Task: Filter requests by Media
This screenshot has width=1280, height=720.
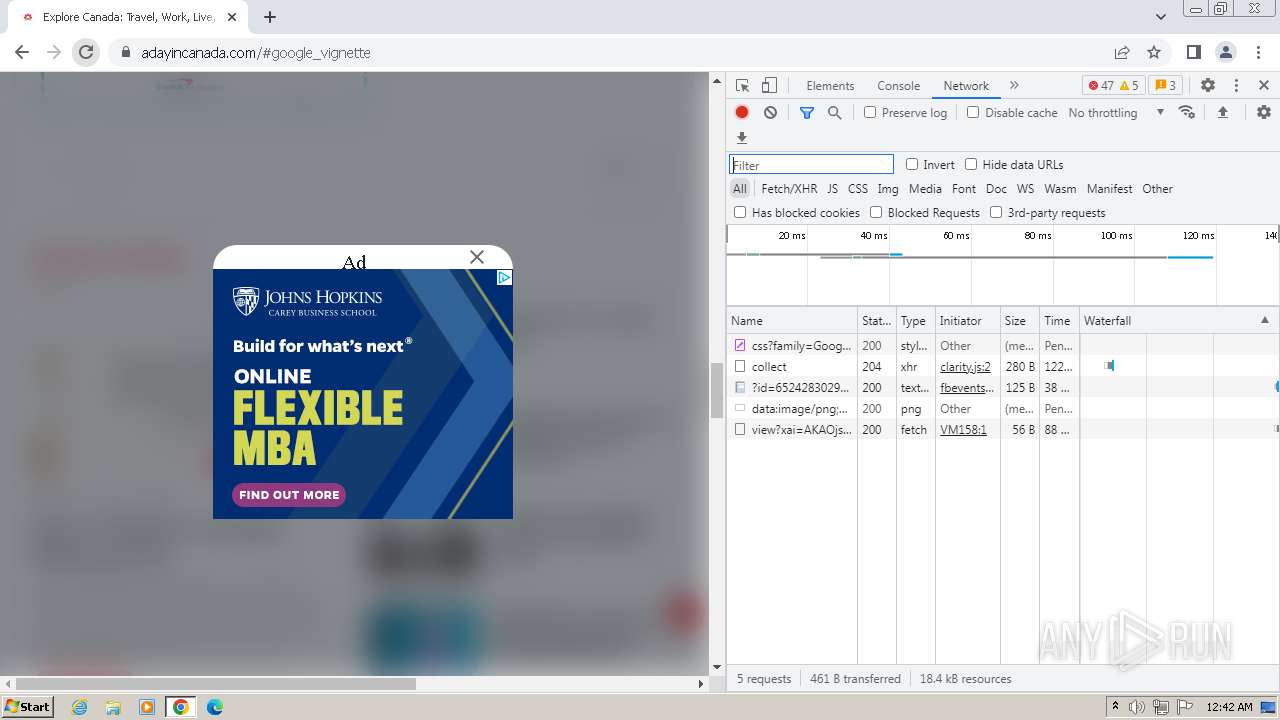Action: point(925,188)
